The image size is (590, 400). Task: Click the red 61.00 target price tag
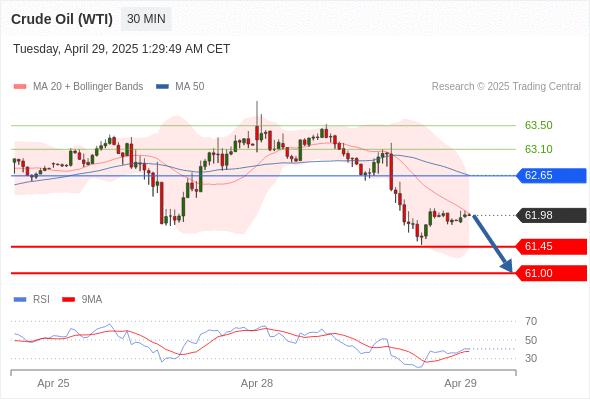click(x=551, y=273)
